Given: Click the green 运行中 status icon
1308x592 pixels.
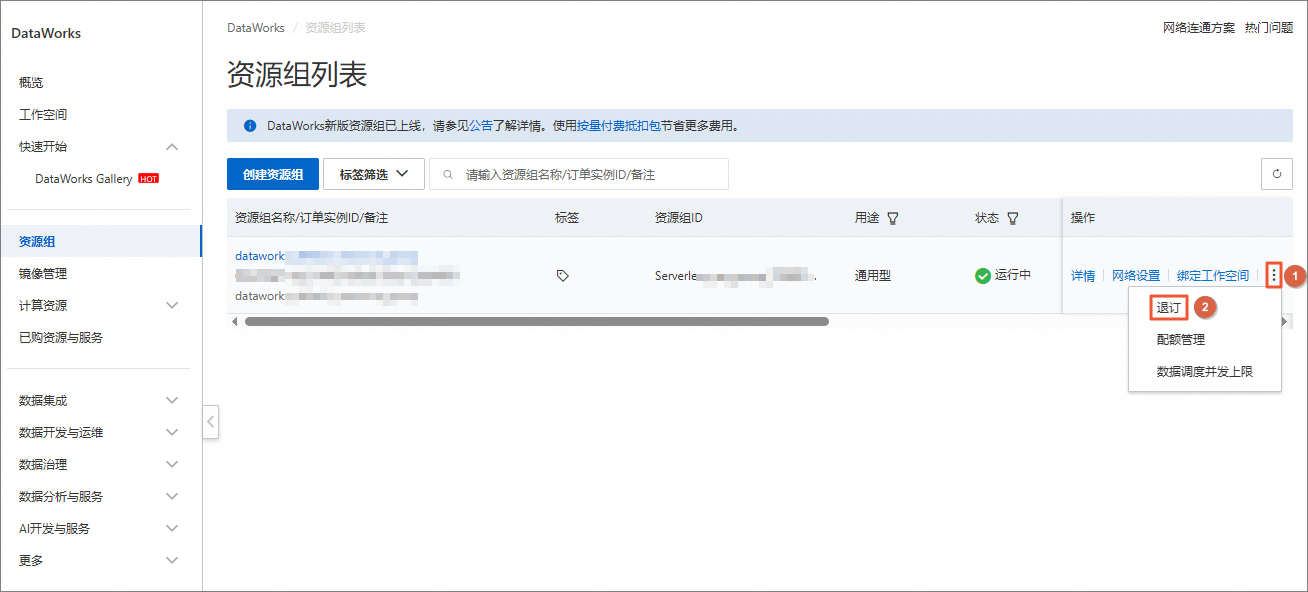Looking at the screenshot, I should point(983,276).
